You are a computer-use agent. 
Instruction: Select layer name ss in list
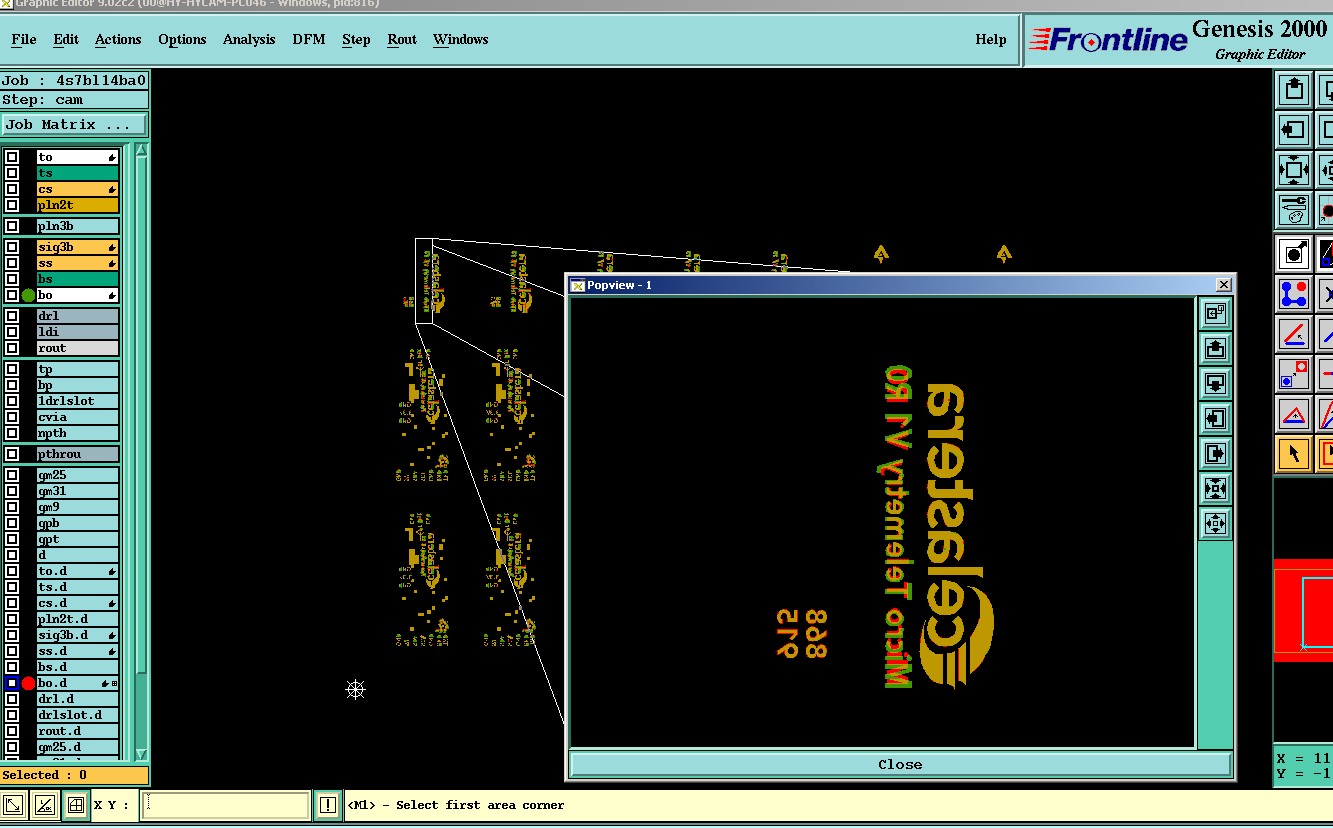[78, 263]
